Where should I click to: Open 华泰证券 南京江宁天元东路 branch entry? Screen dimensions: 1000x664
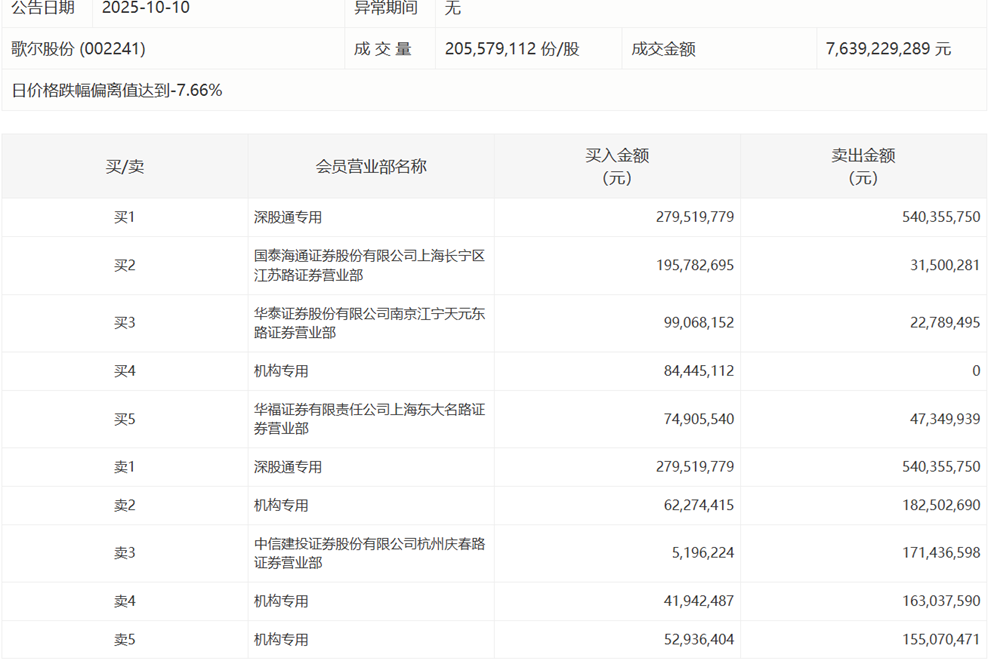369,323
